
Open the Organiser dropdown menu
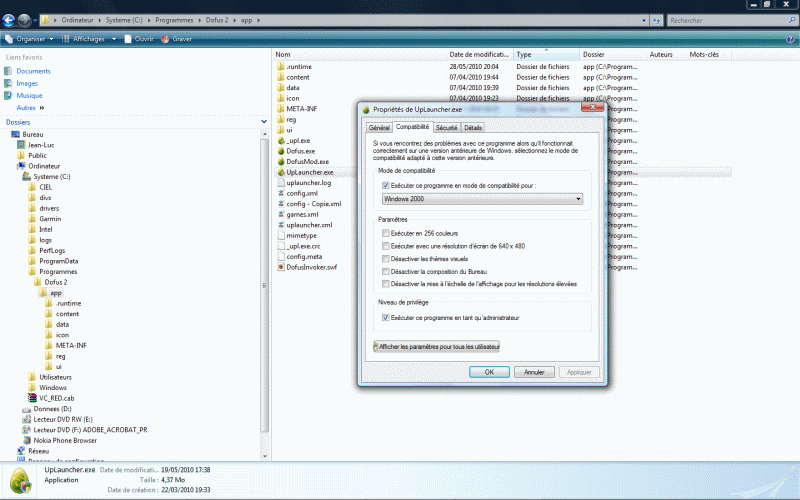(29, 39)
